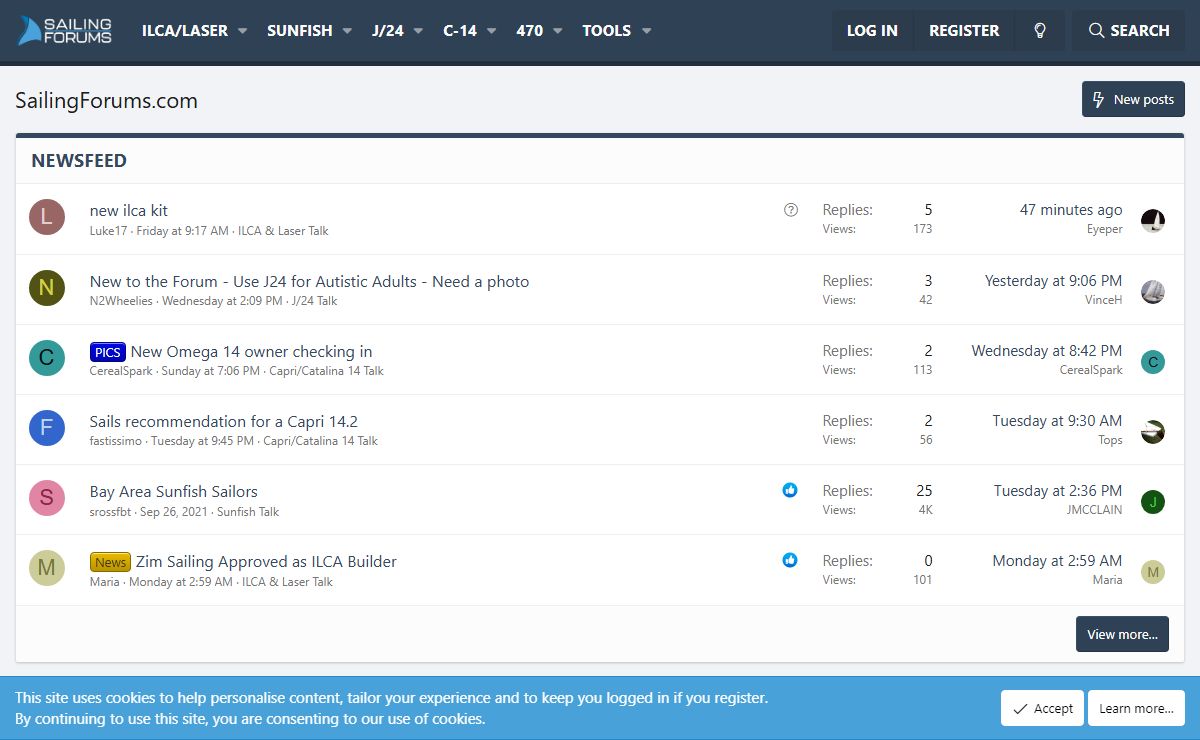Open thread 'Sails recommendation for a Capri 14.2'
The height and width of the screenshot is (740, 1200).
coord(223,421)
